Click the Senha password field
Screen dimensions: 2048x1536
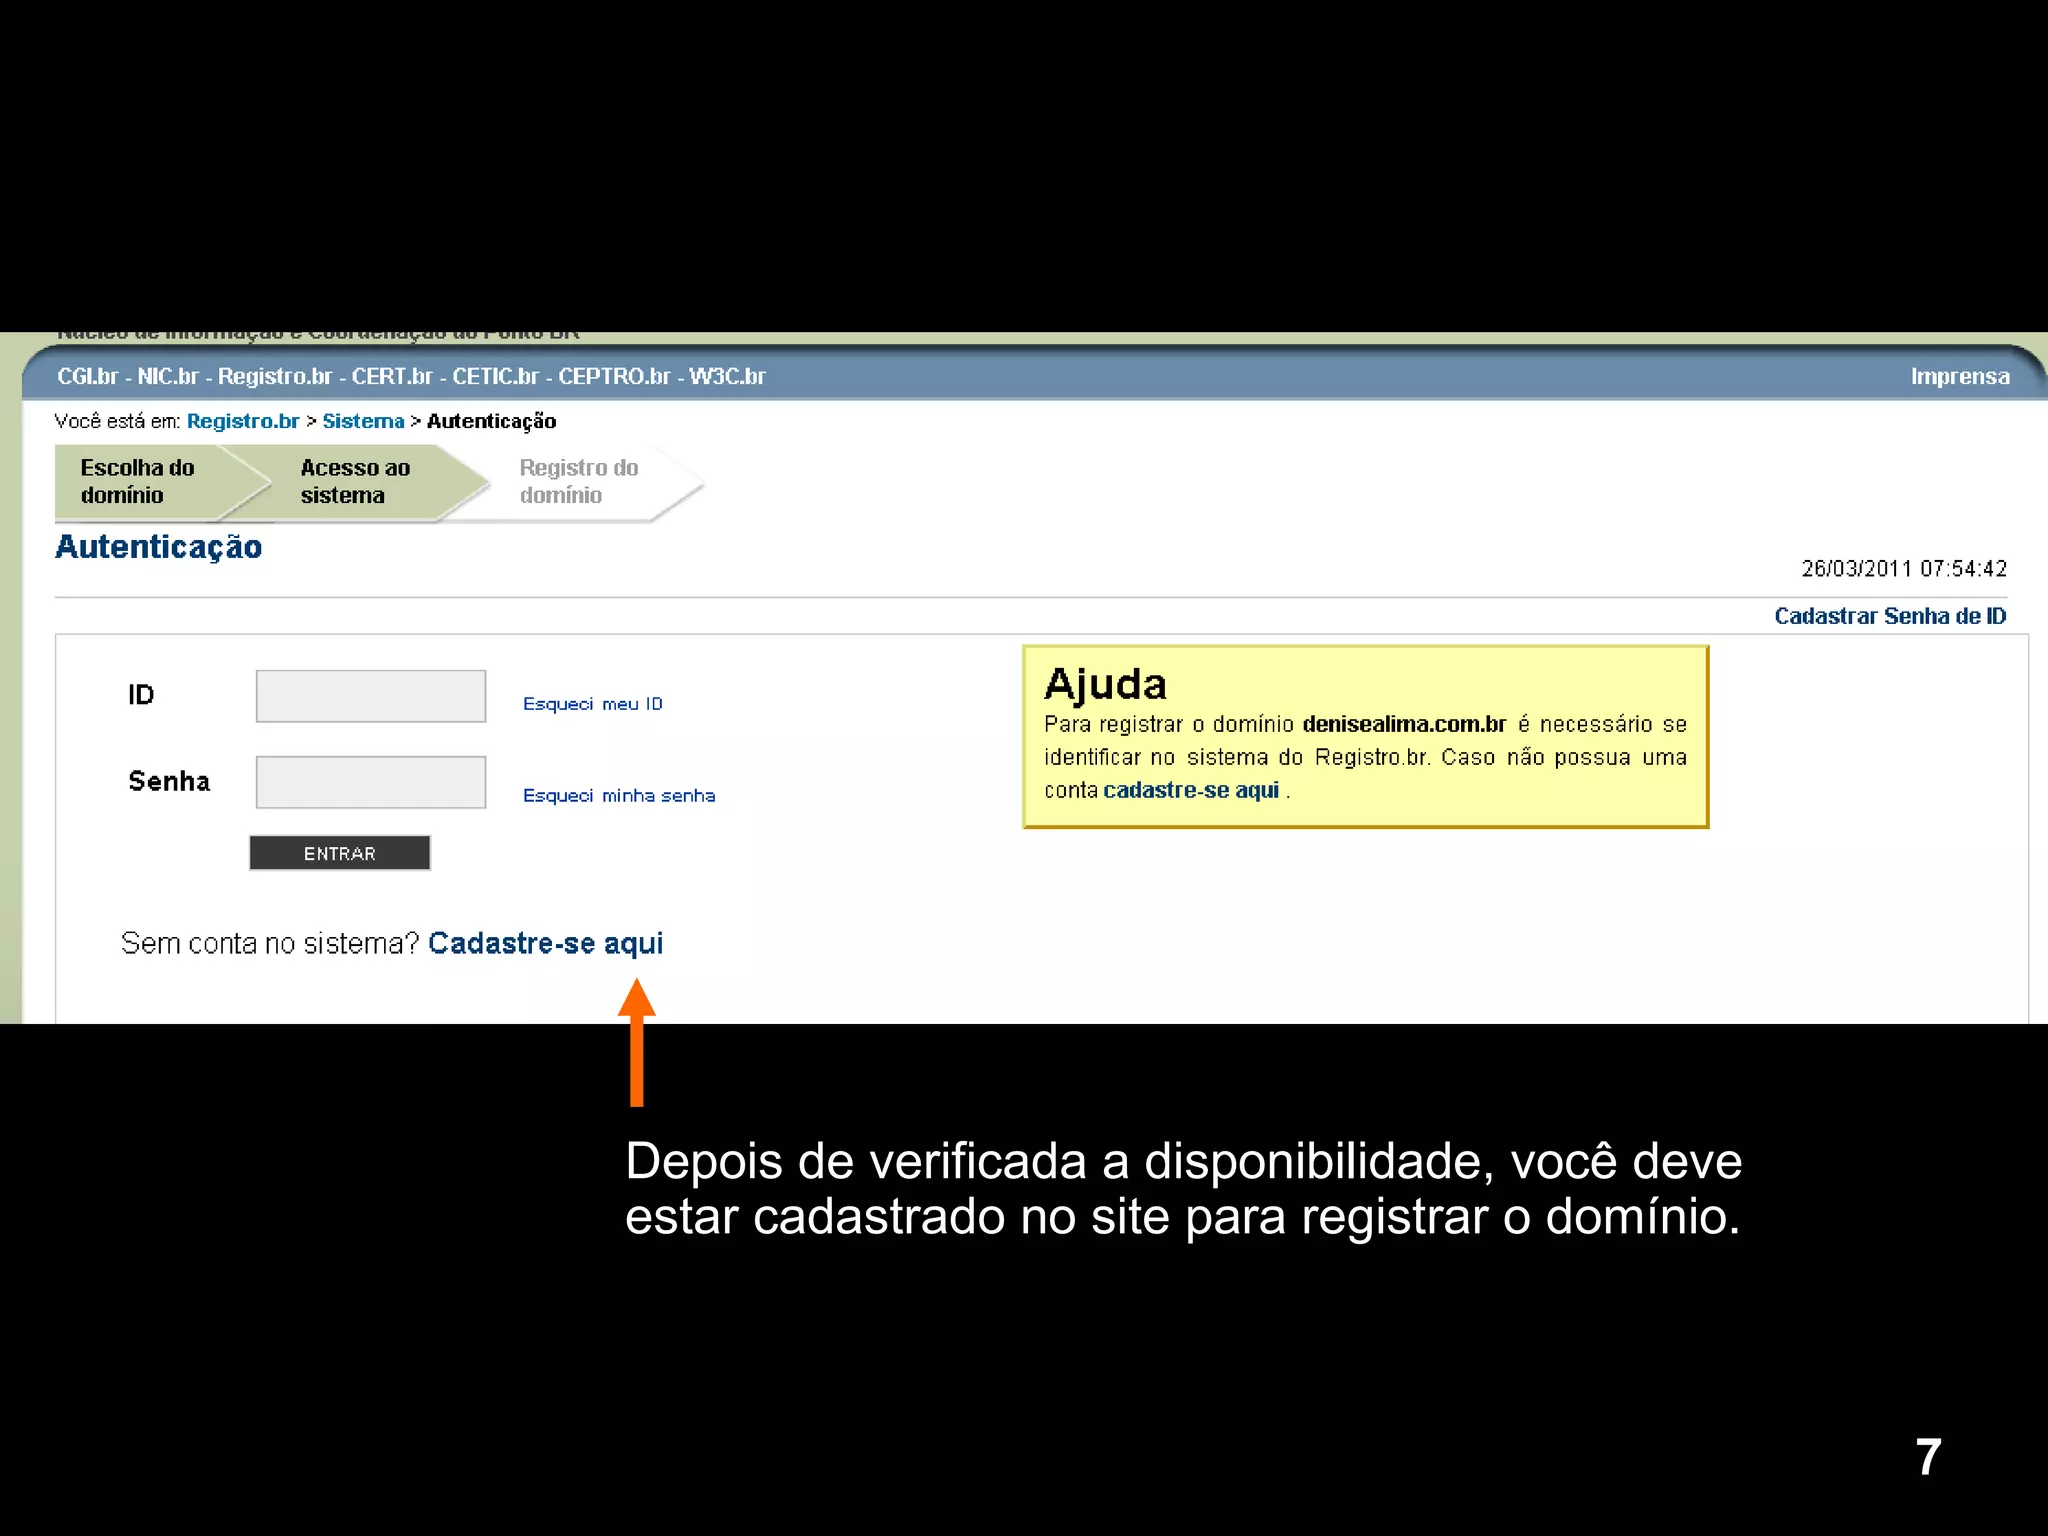point(371,782)
